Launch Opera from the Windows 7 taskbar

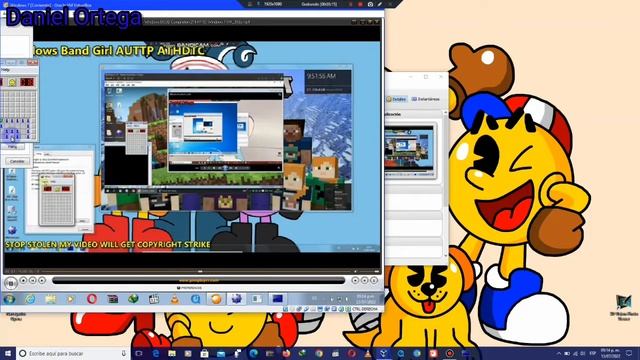[x=92, y=299]
